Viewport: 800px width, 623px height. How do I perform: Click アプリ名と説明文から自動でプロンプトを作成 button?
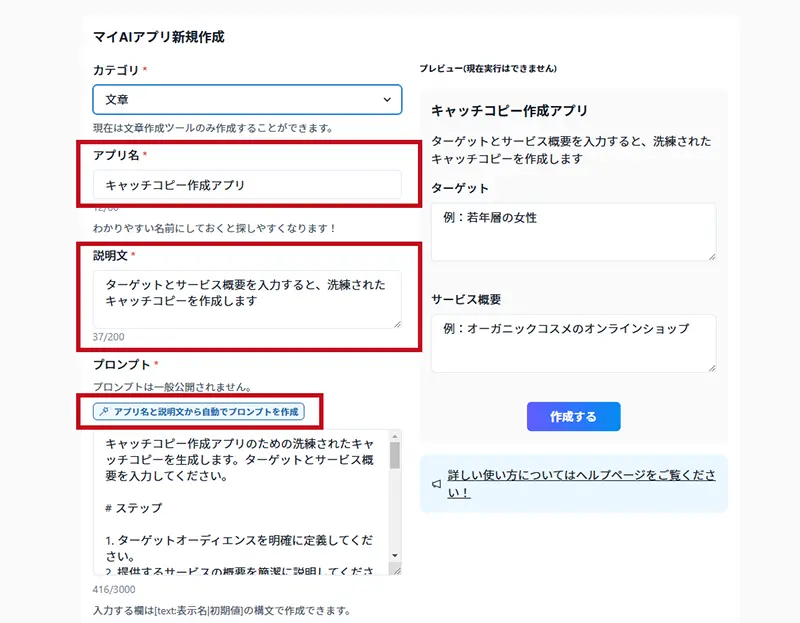point(198,412)
